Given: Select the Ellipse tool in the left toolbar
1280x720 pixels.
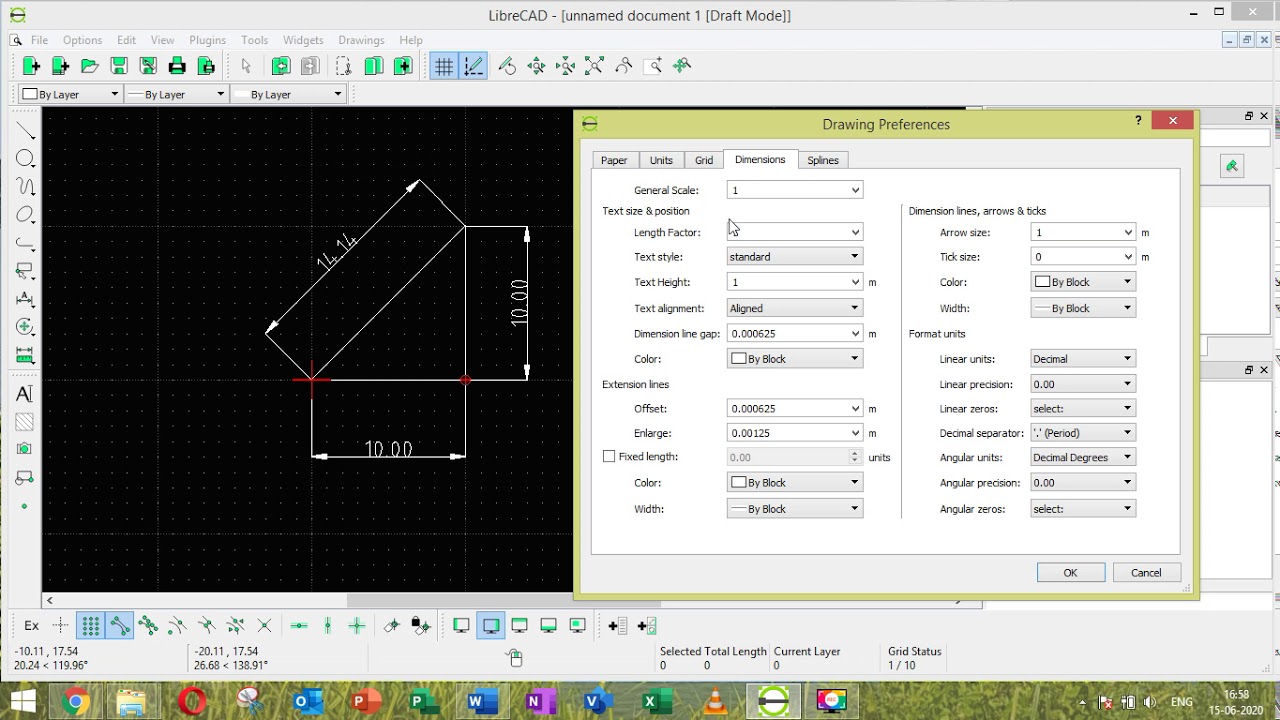Looking at the screenshot, I should [25, 215].
